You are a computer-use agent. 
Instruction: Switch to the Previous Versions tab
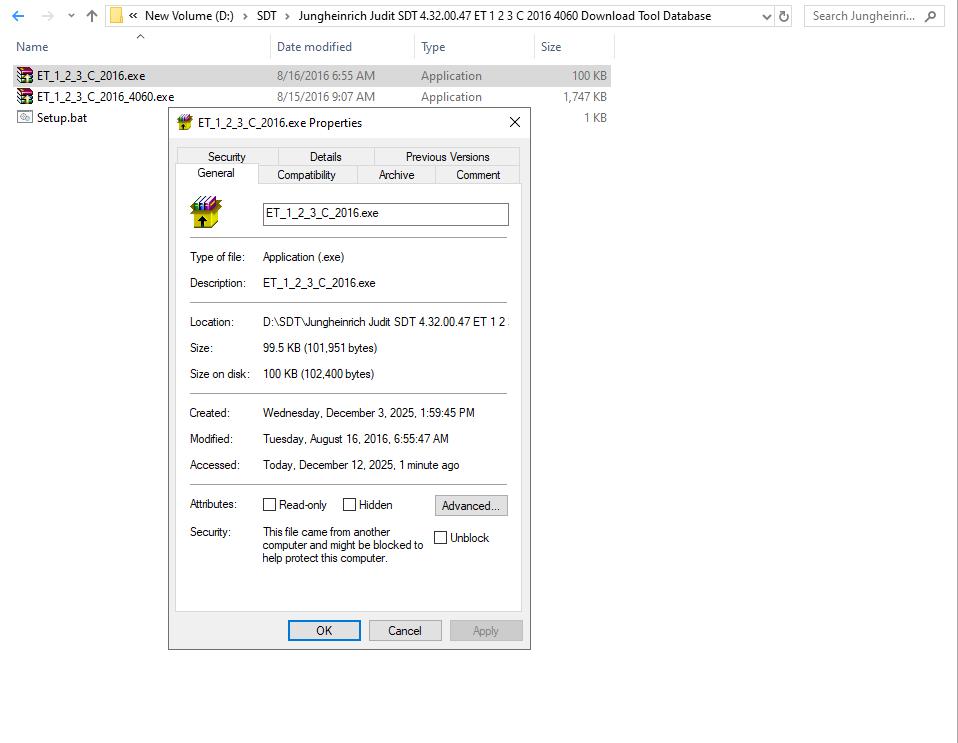[447, 156]
